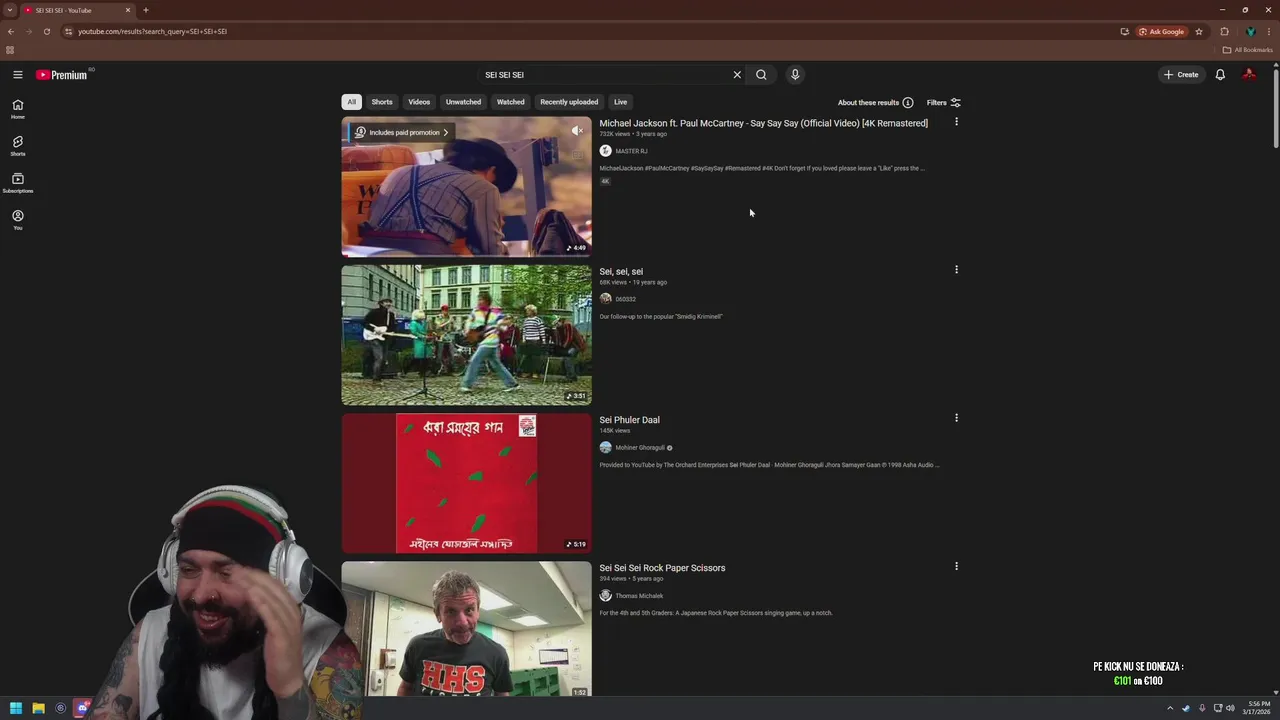Close the SEI SEI SEI YouTube tab
The height and width of the screenshot is (720, 1280).
128,10
